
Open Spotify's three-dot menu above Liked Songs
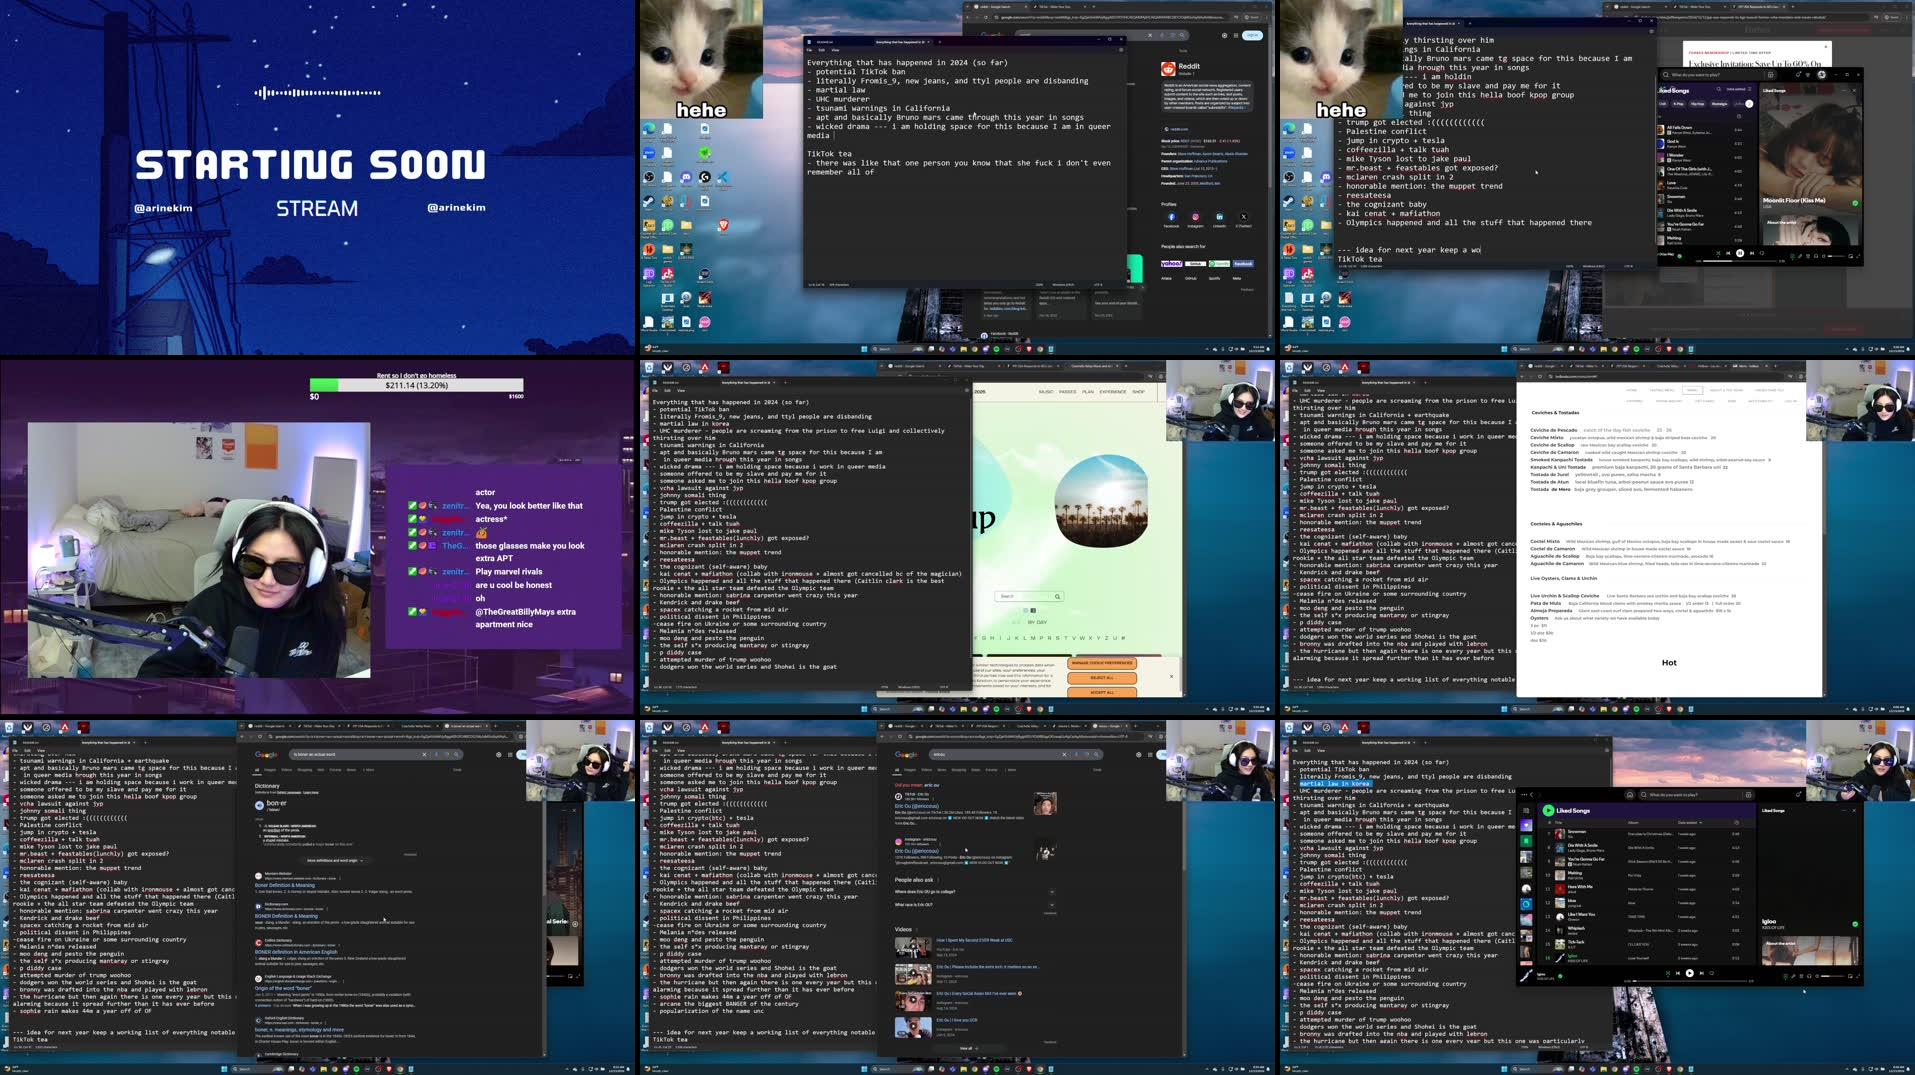1526,795
